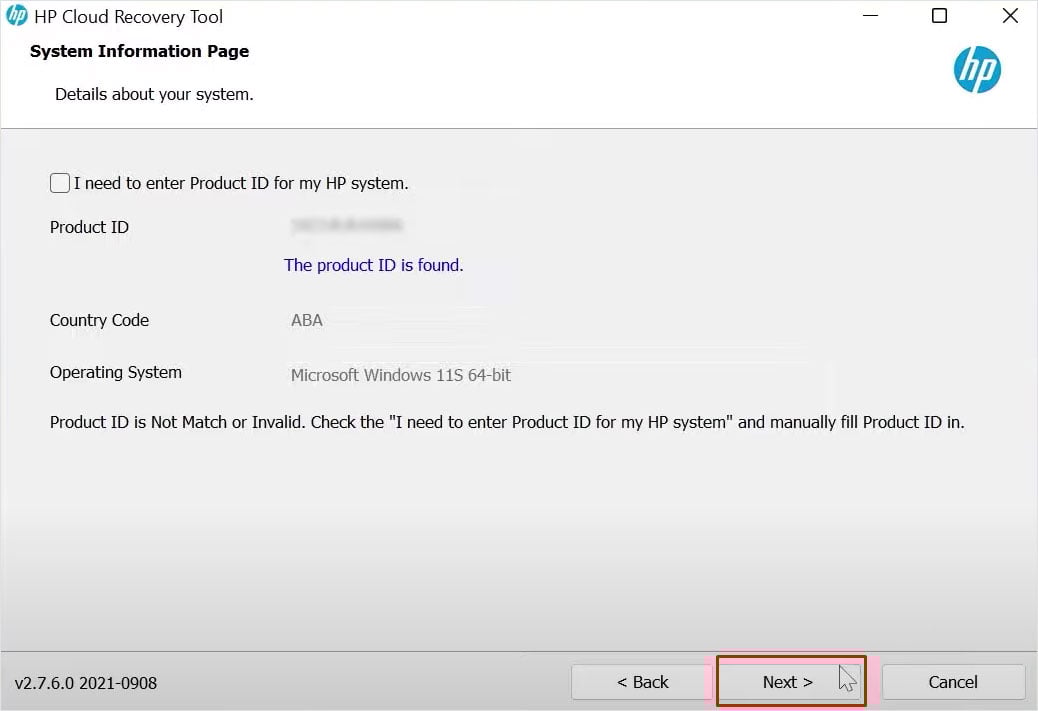Click the round blue HP logo in header
This screenshot has width=1038, height=711.
[x=977, y=69]
